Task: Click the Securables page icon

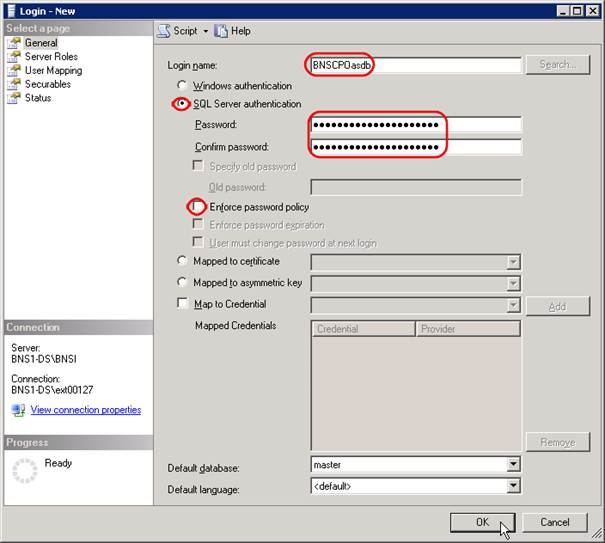Action: pyautogui.click(x=14, y=84)
